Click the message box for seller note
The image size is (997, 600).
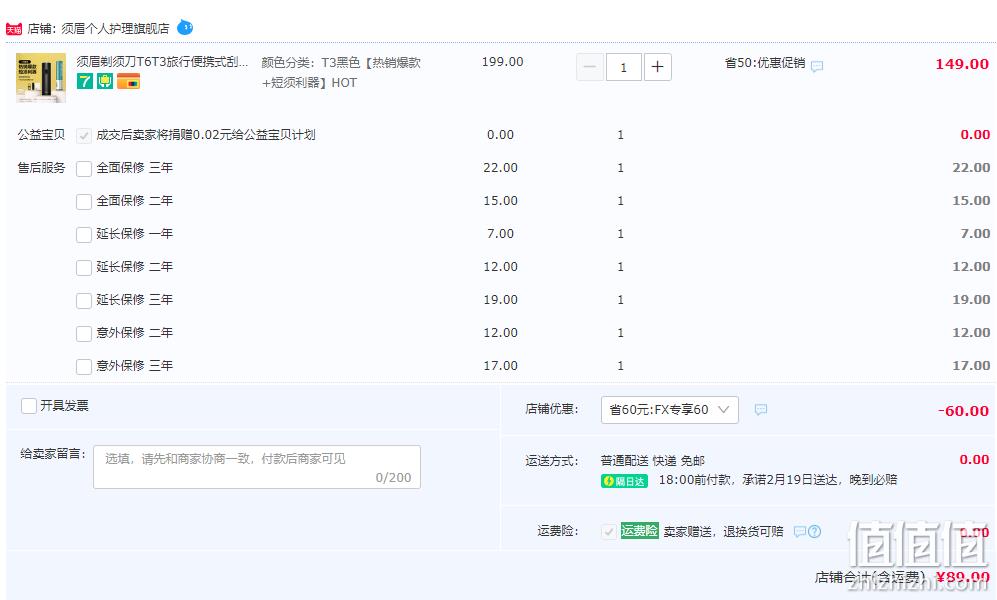click(257, 467)
